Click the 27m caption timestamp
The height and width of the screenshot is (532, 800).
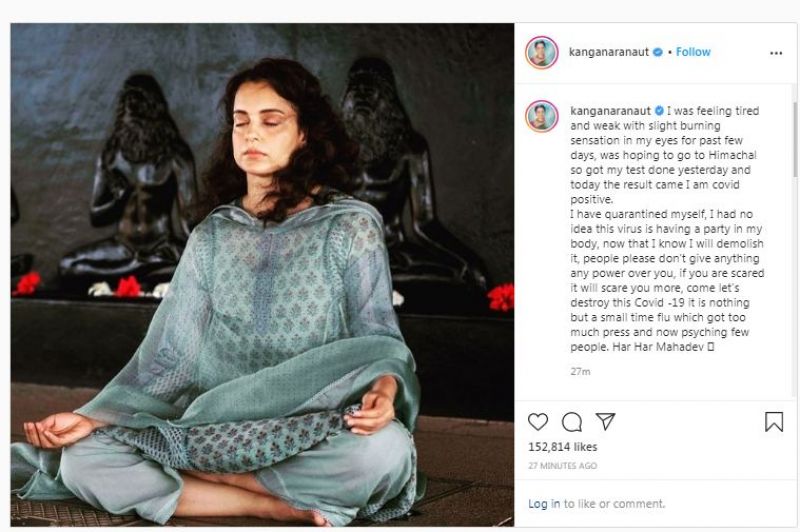pos(580,372)
